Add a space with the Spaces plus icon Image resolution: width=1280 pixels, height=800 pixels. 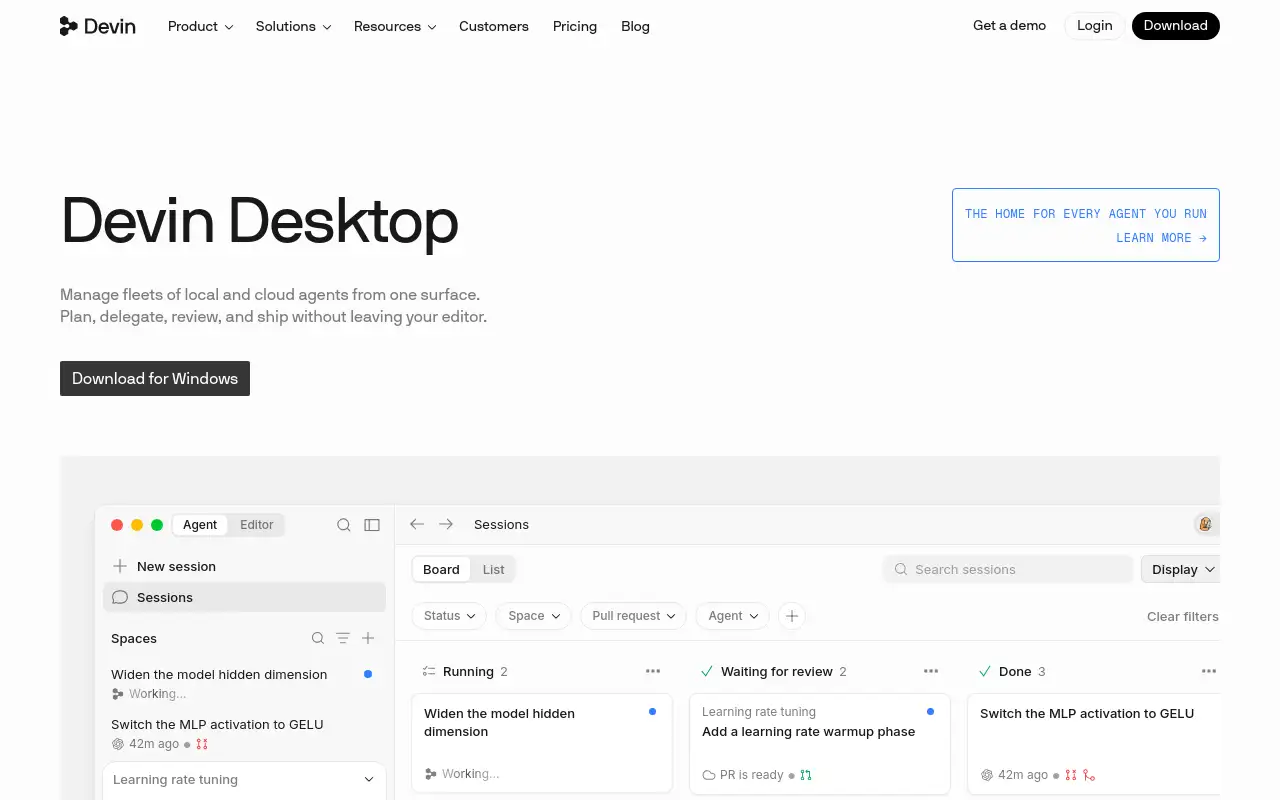[x=368, y=638]
